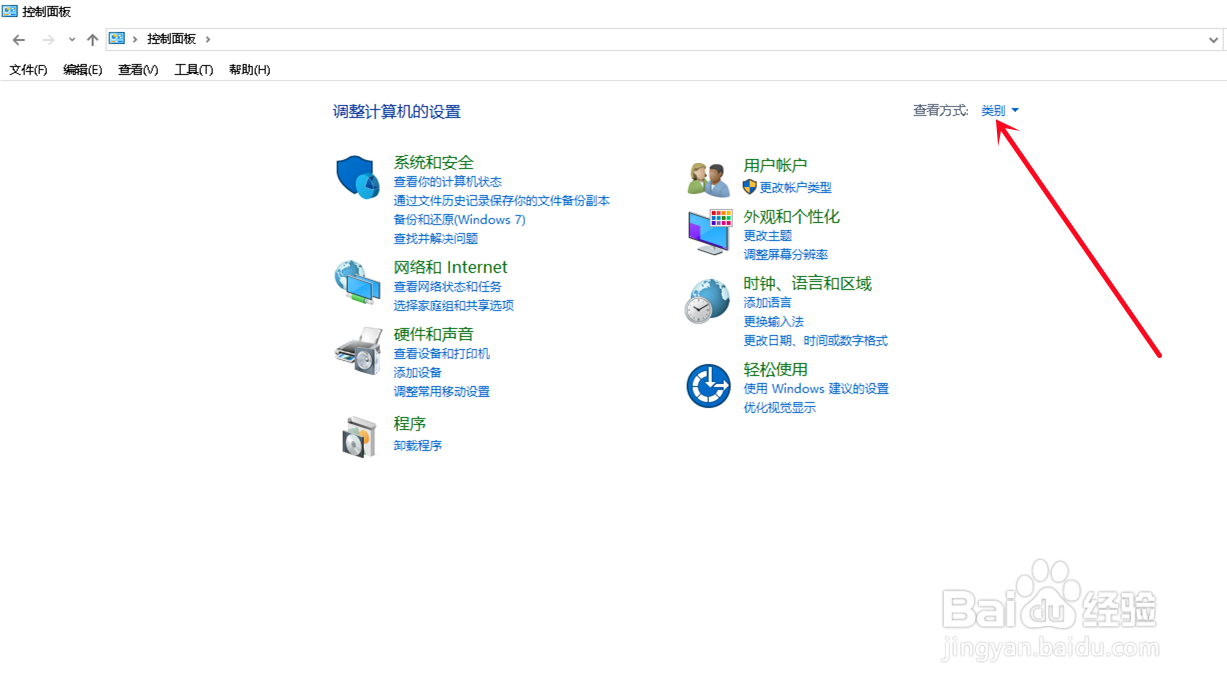
Task: Go up one level with up arrow
Action: coord(92,40)
